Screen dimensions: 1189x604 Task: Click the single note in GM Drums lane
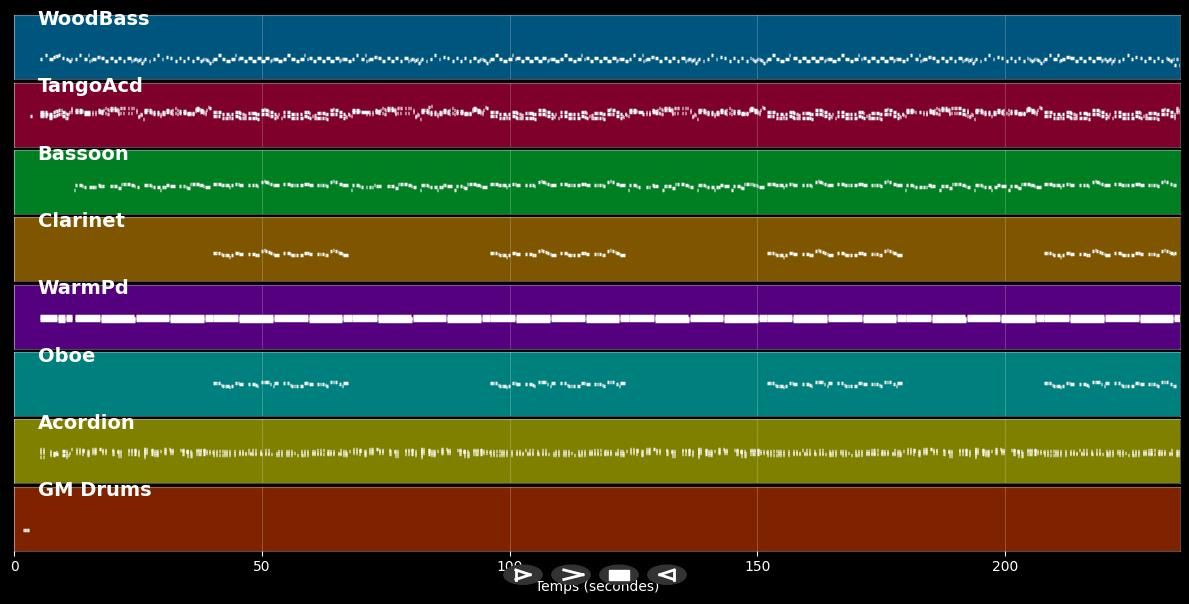pos(26,530)
